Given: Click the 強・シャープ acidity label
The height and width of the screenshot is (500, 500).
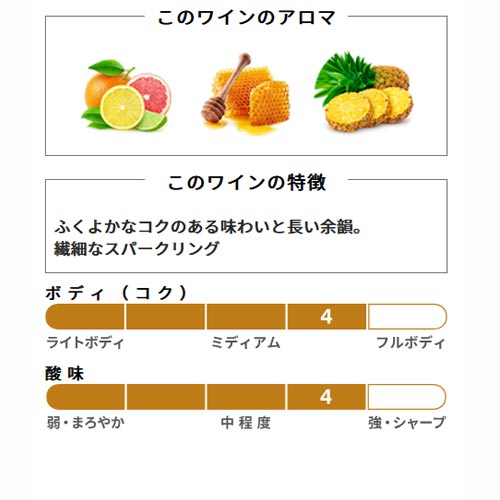Looking at the screenshot, I should [x=407, y=423].
